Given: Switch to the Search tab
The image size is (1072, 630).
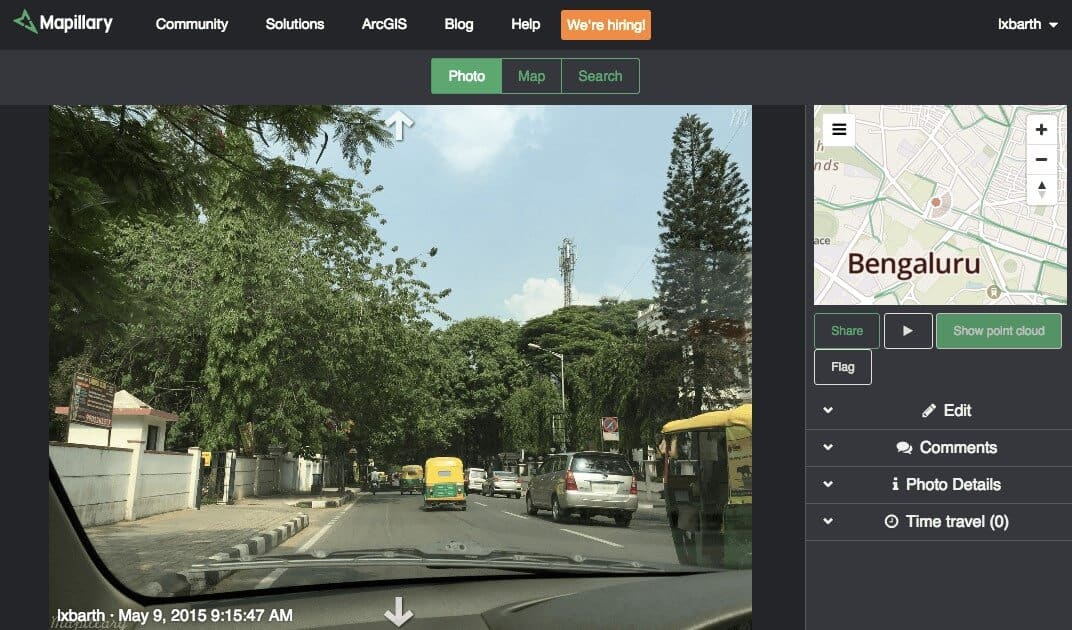Looking at the screenshot, I should (600, 76).
